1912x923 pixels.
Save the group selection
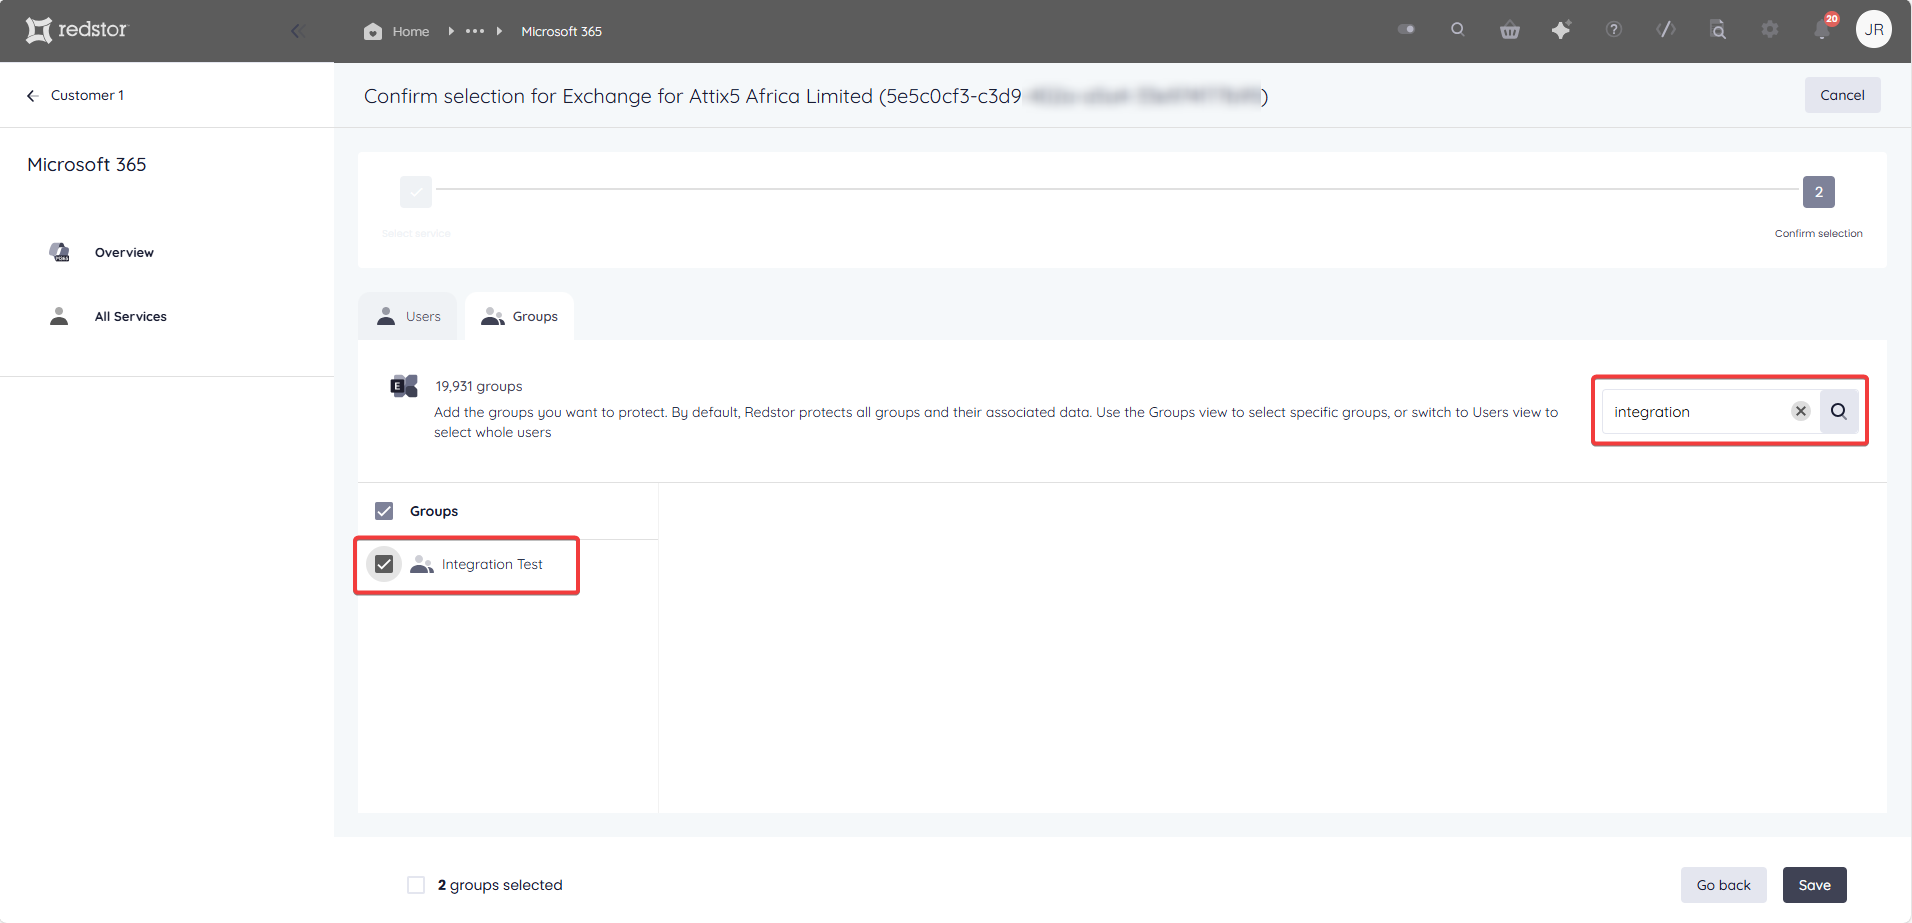tap(1815, 885)
